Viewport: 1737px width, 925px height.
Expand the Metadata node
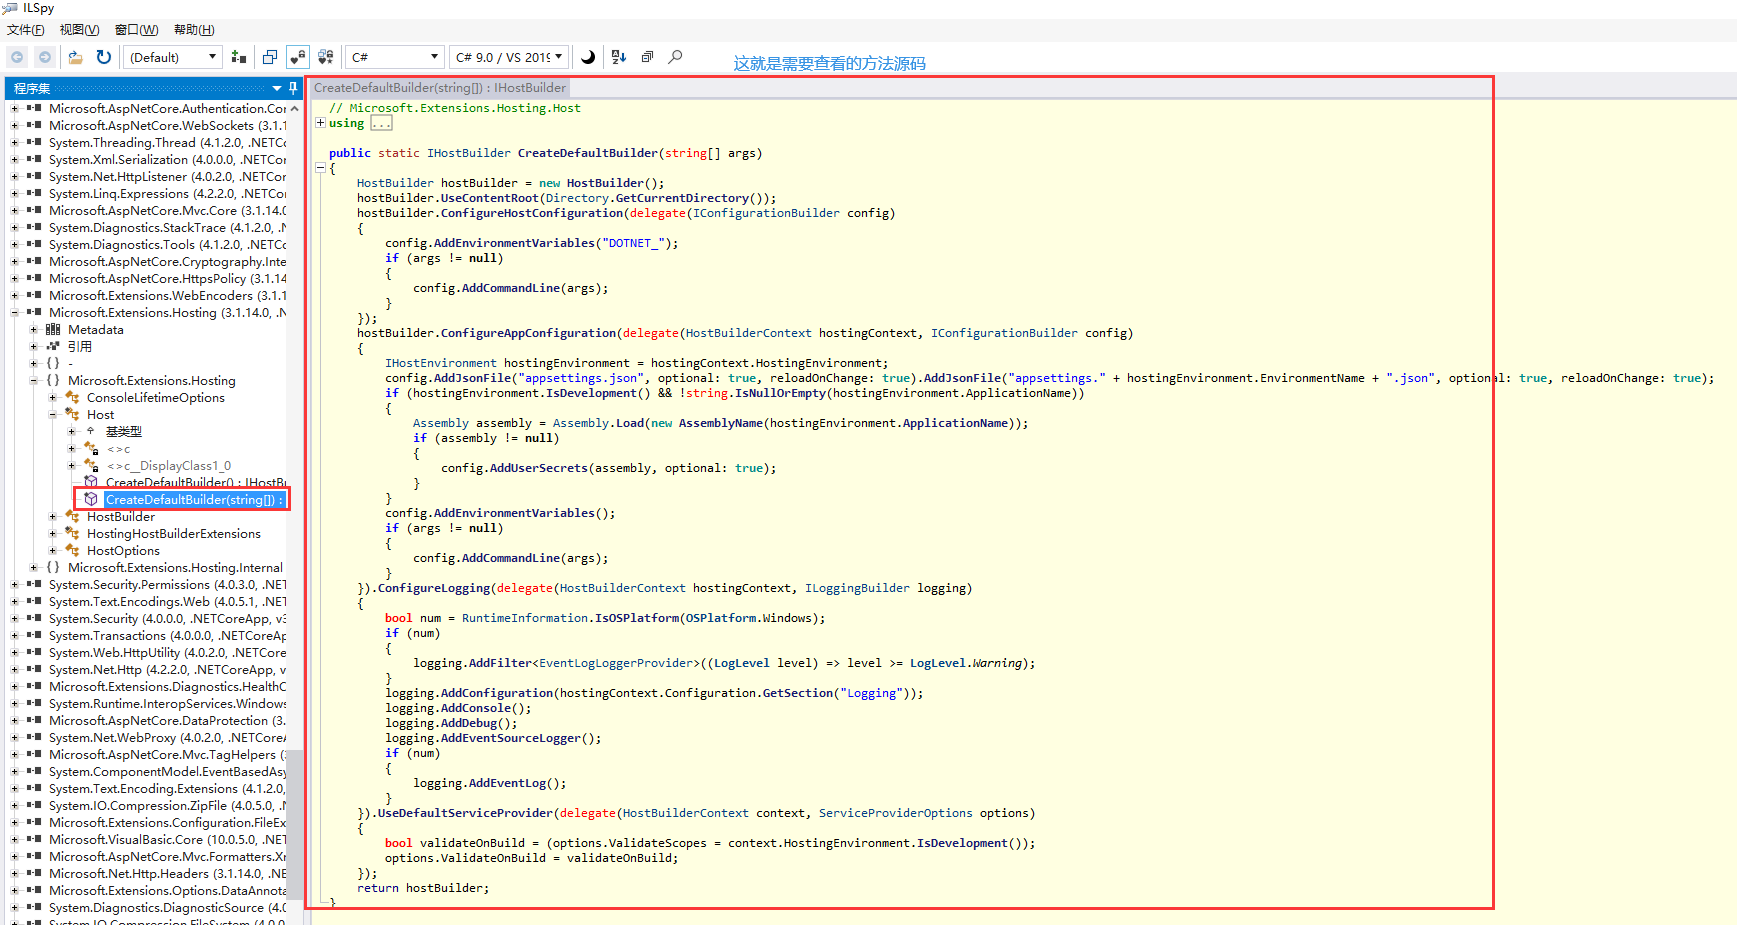pos(34,329)
